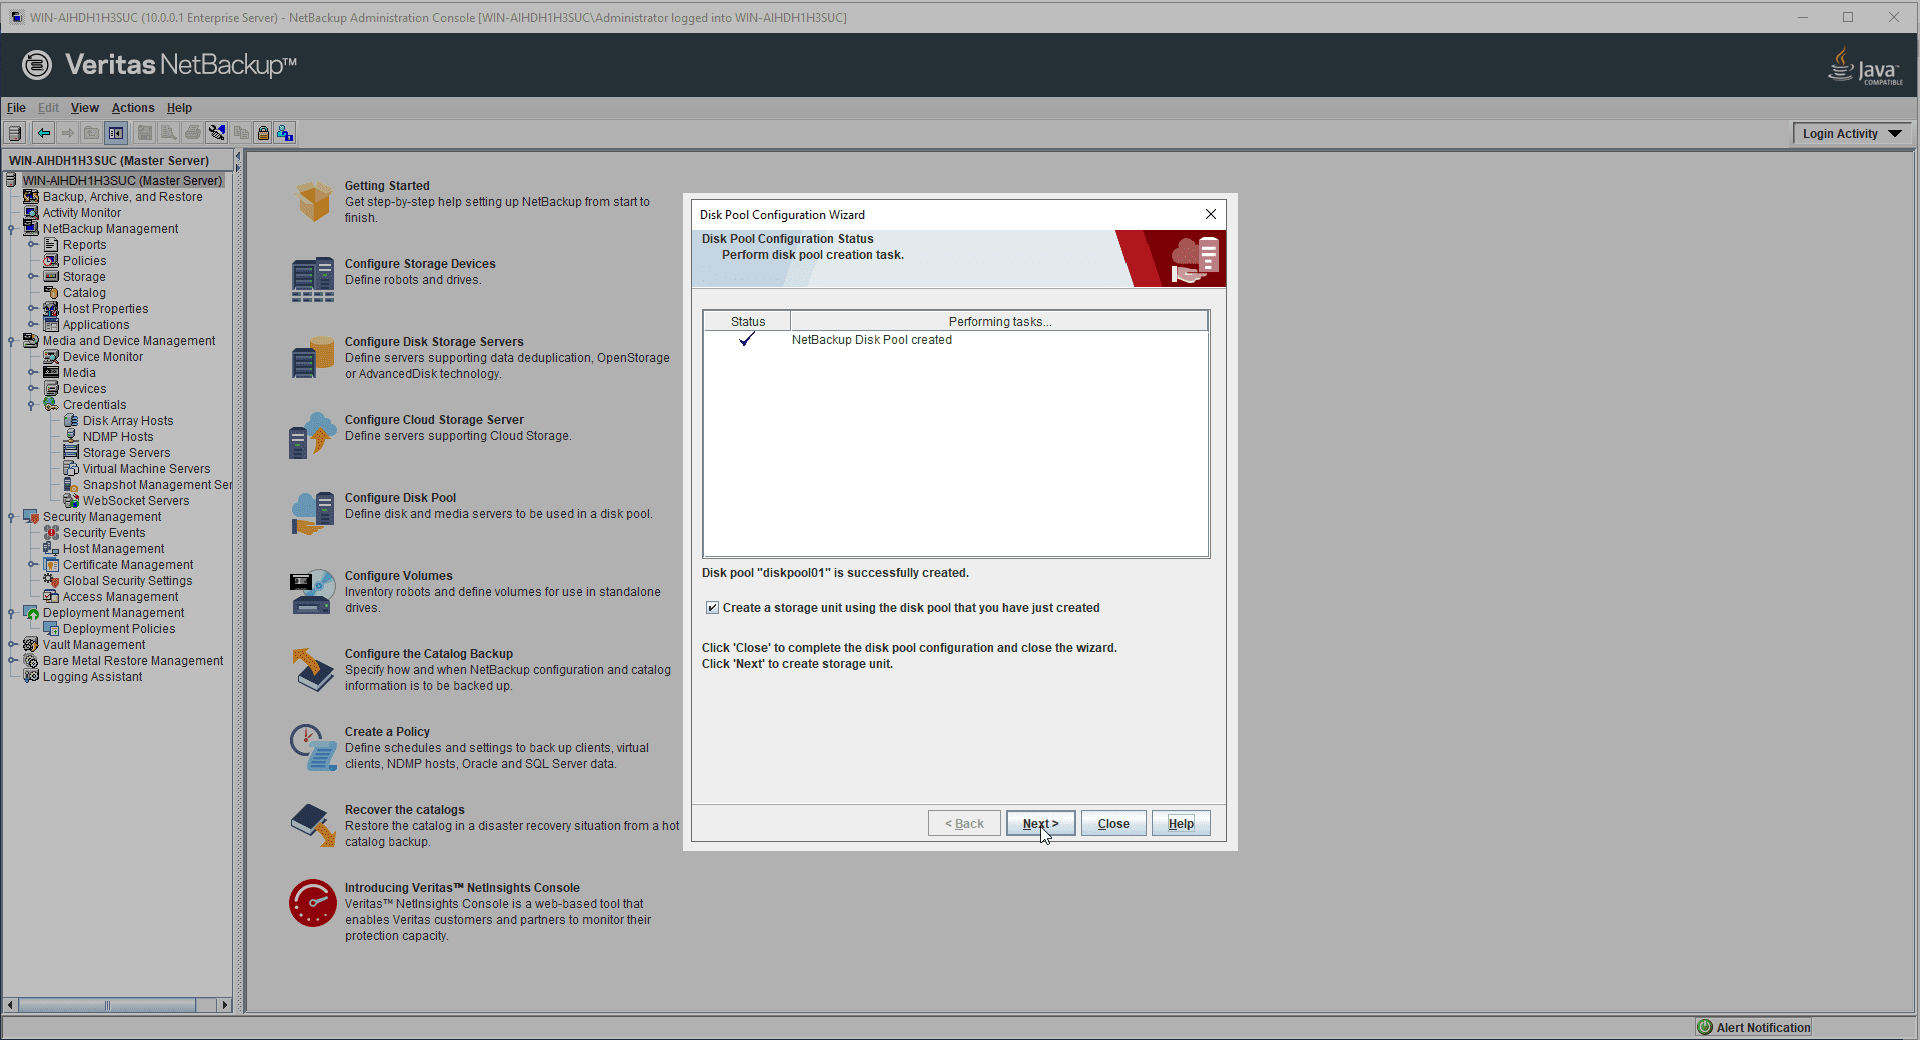Expand the Certificate Management tree node

[x=32, y=565]
